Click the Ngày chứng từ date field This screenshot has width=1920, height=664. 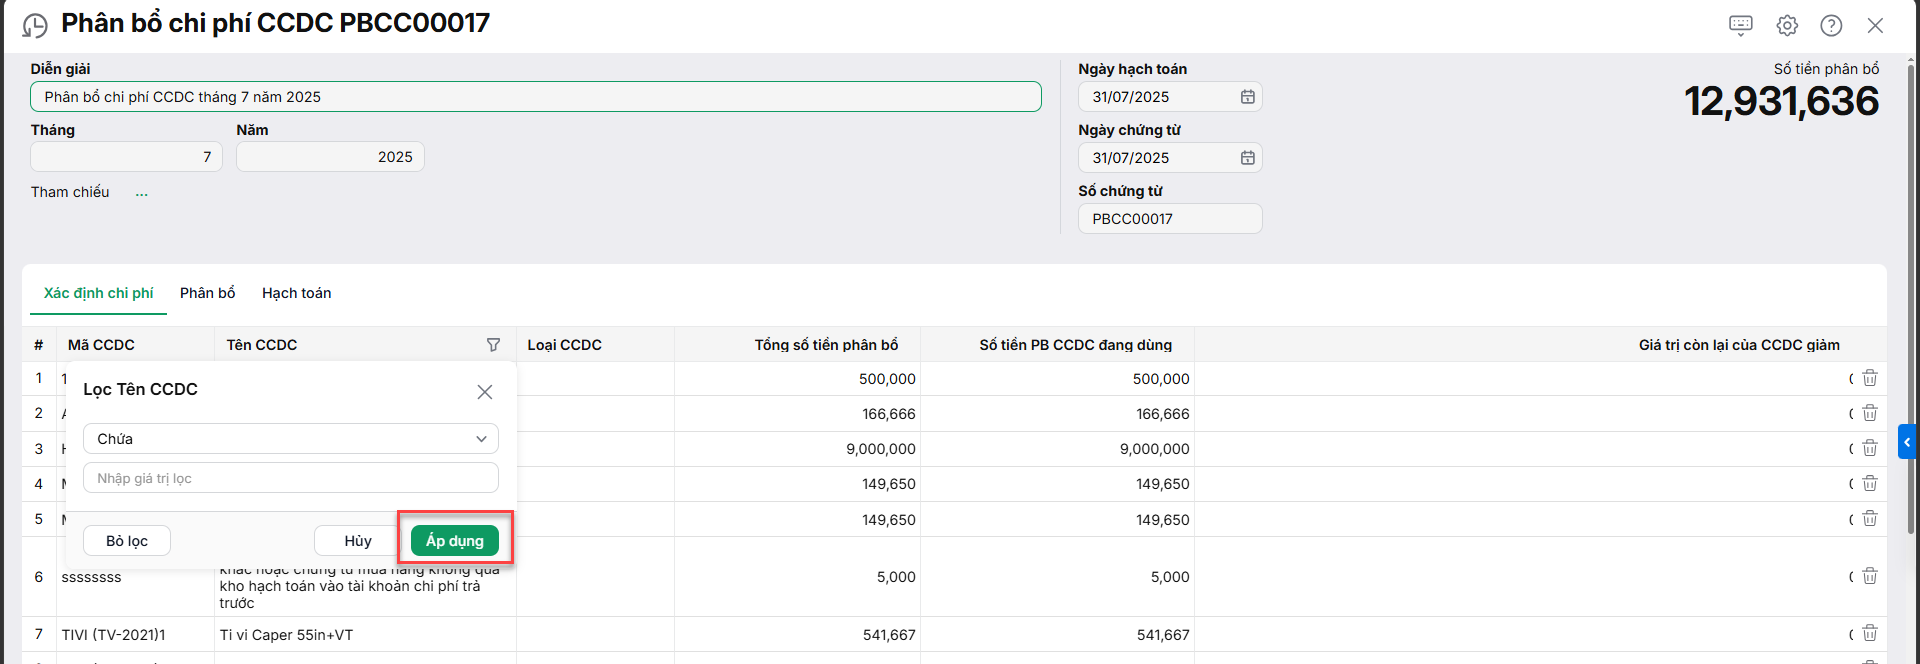[x=1170, y=158]
